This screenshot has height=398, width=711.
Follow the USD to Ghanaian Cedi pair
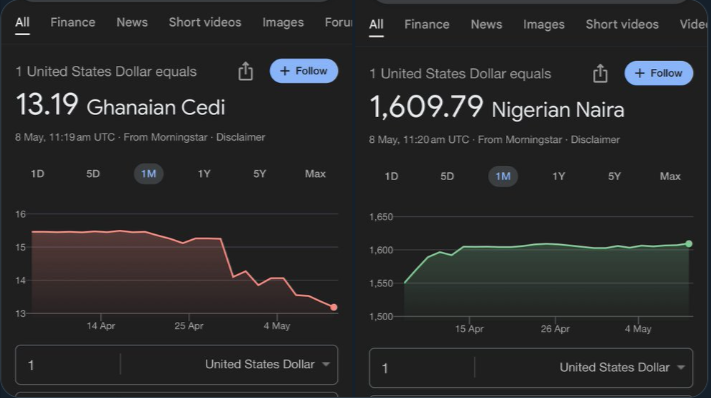(304, 71)
